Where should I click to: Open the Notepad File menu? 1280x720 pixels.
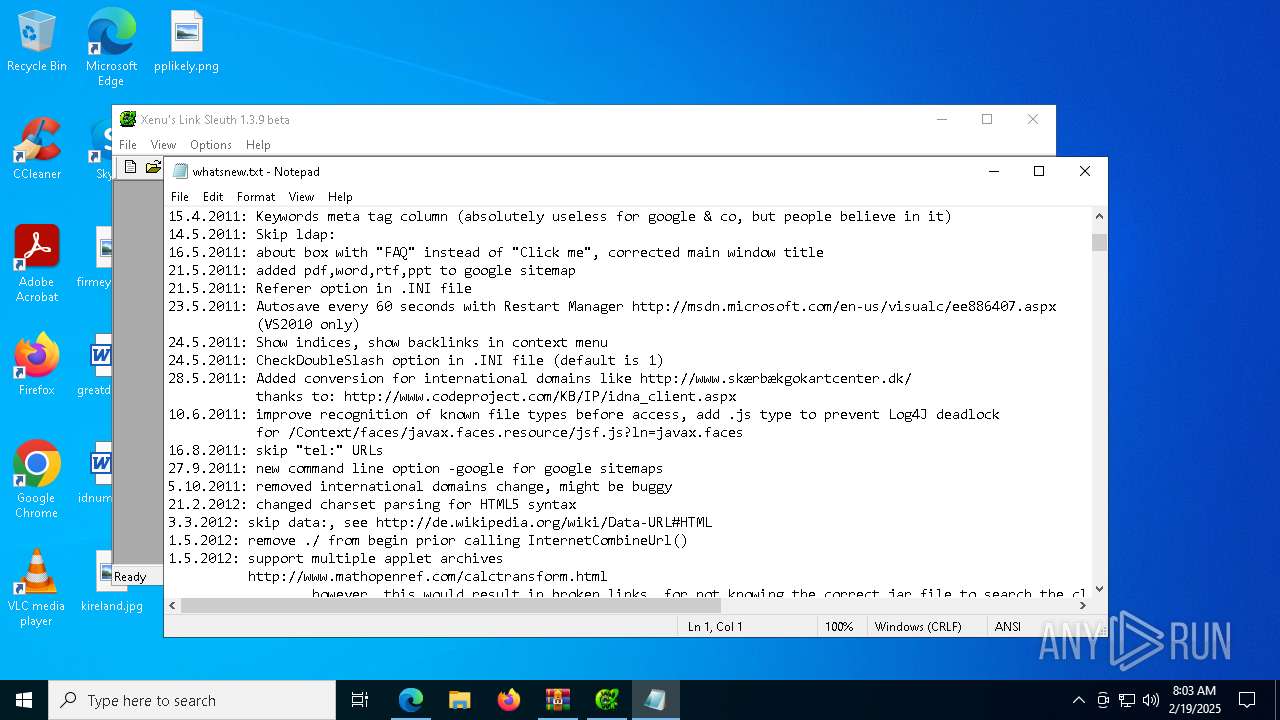coord(180,197)
